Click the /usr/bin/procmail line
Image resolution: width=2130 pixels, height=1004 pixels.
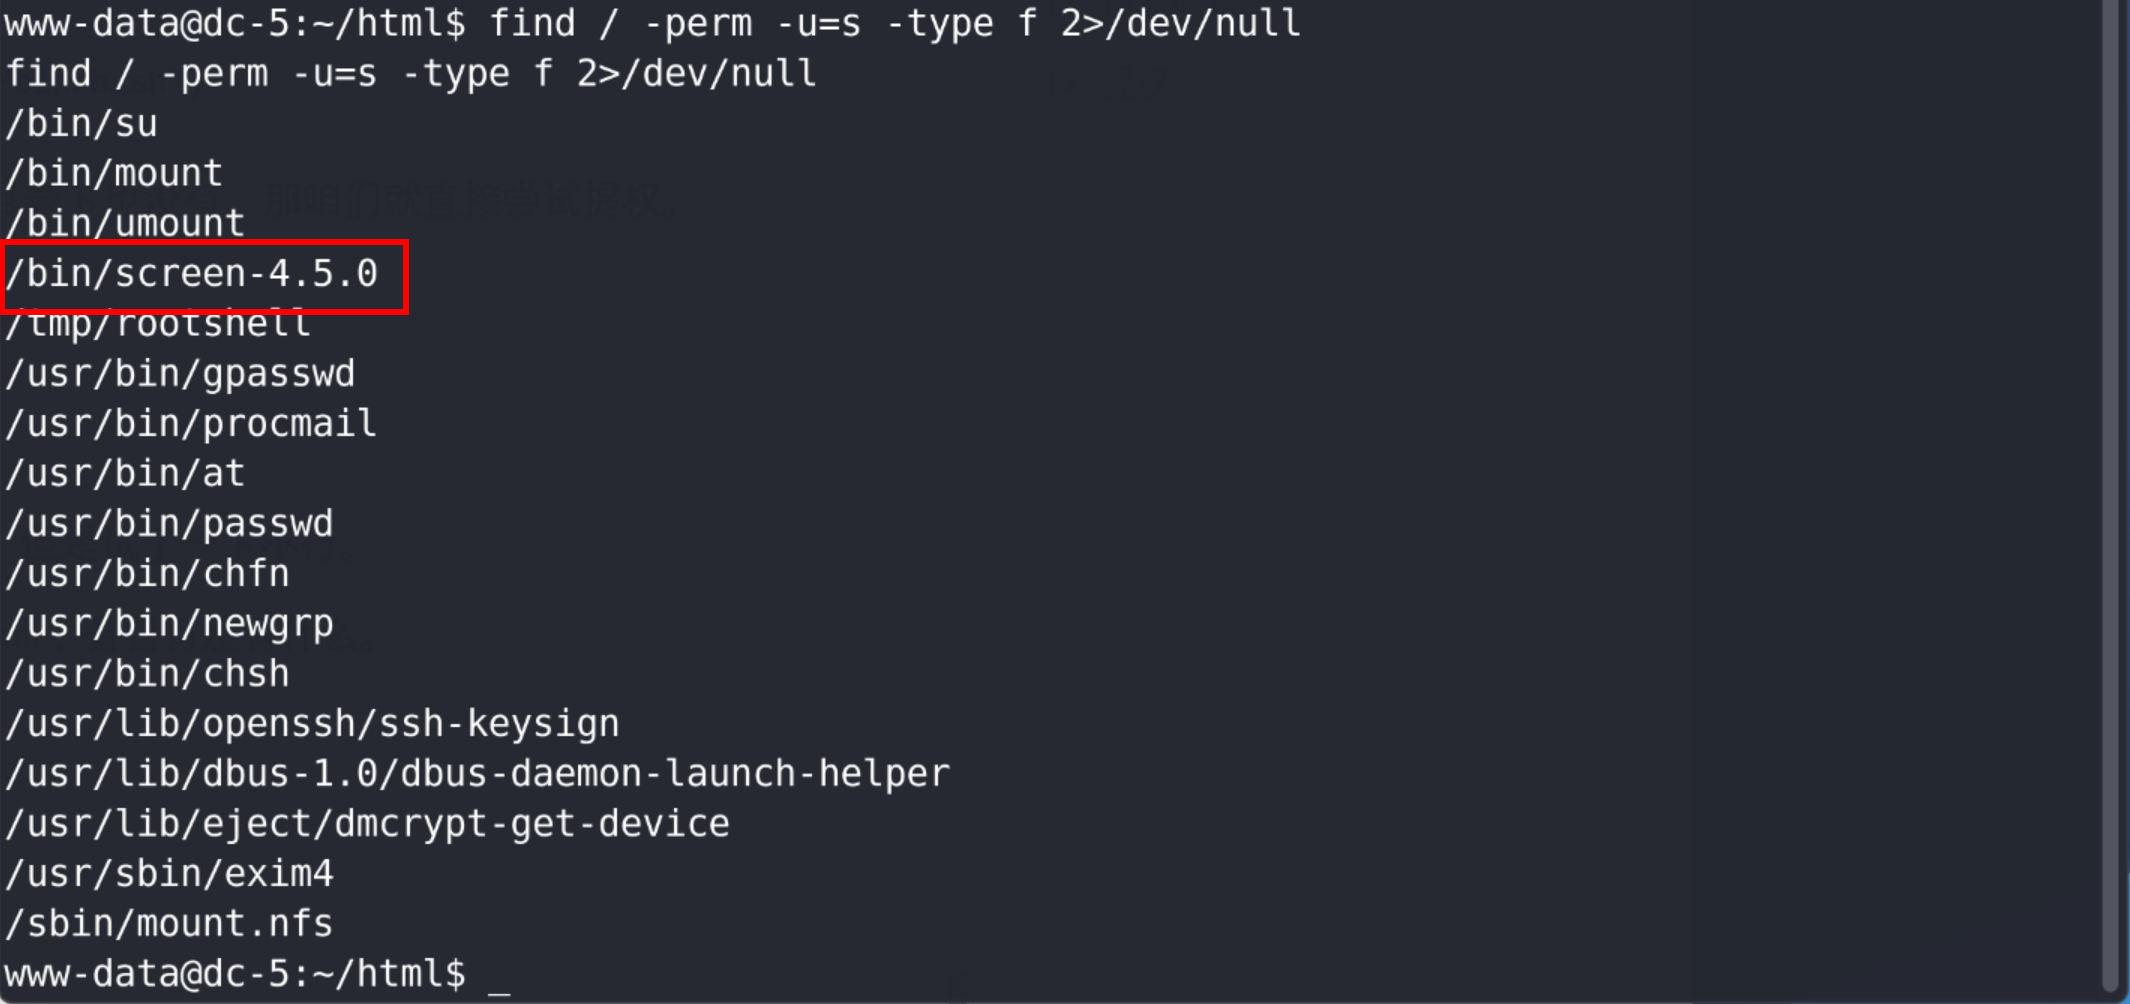[x=192, y=424]
